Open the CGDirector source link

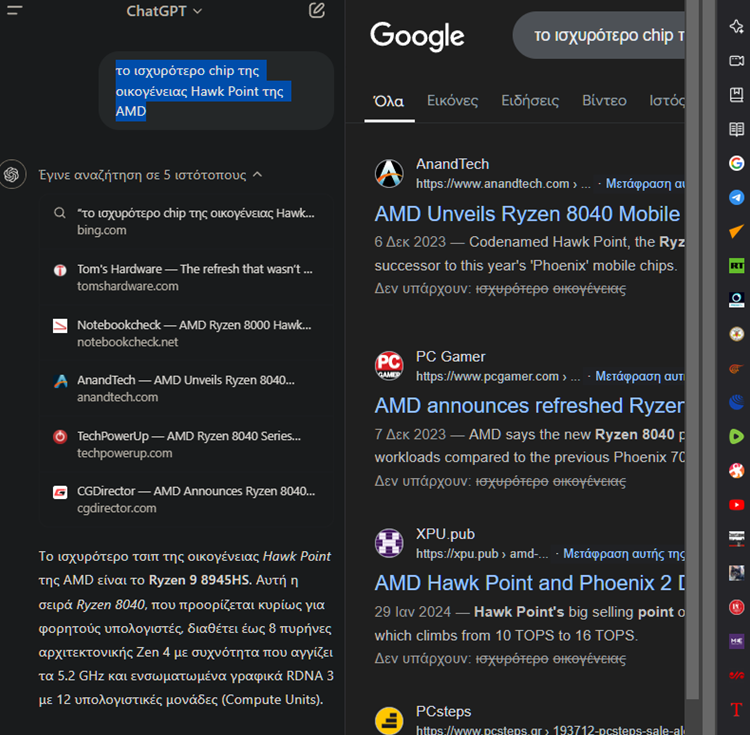[187, 499]
